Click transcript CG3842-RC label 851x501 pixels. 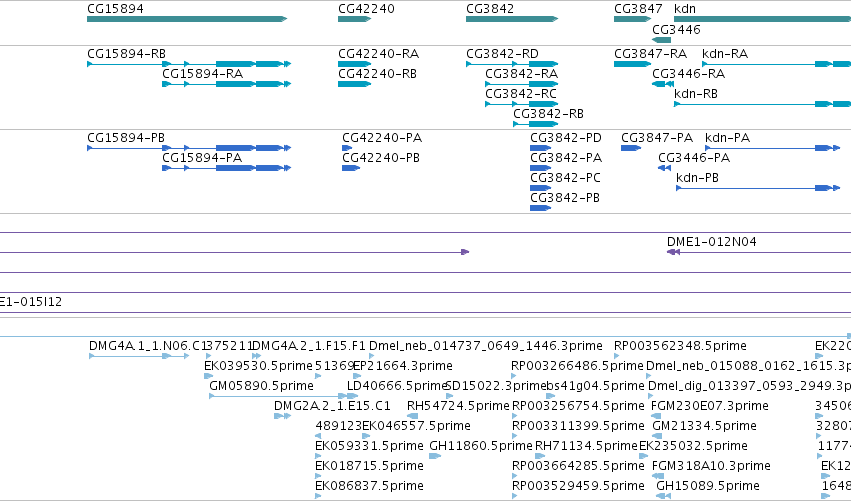pyautogui.click(x=521, y=94)
